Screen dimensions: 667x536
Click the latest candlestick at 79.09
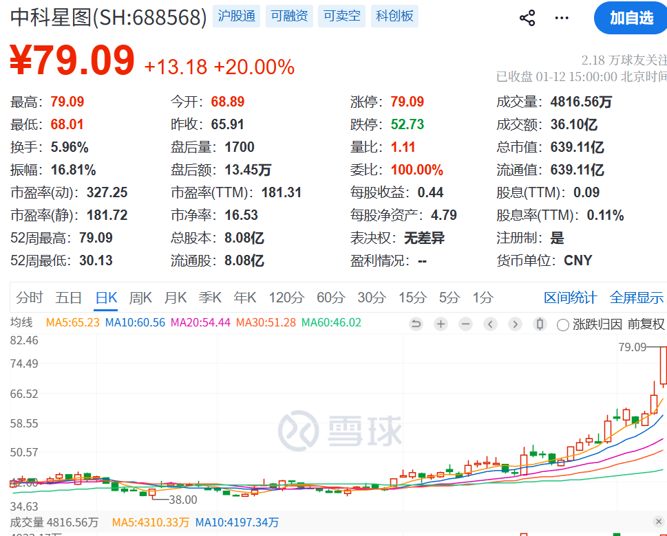point(662,367)
